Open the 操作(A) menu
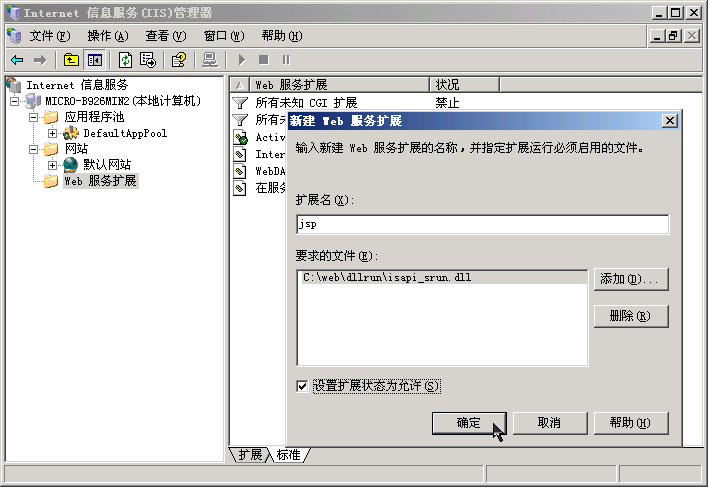The width and height of the screenshot is (708, 487). (108, 36)
